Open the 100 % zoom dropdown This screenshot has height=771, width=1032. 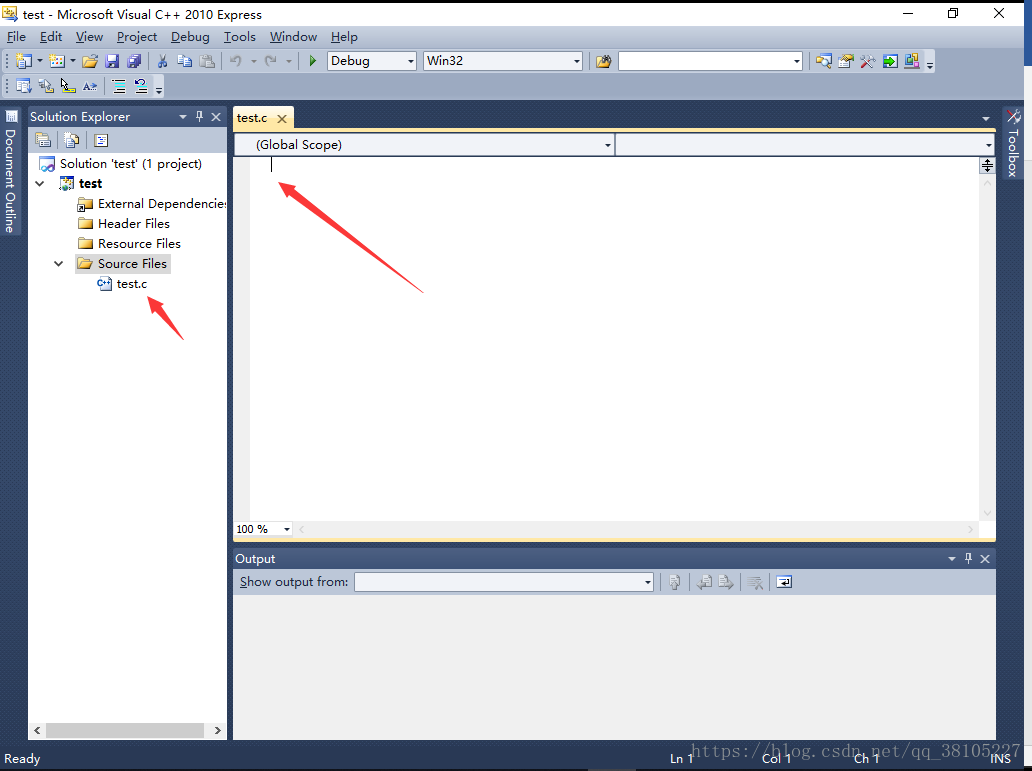coord(287,529)
